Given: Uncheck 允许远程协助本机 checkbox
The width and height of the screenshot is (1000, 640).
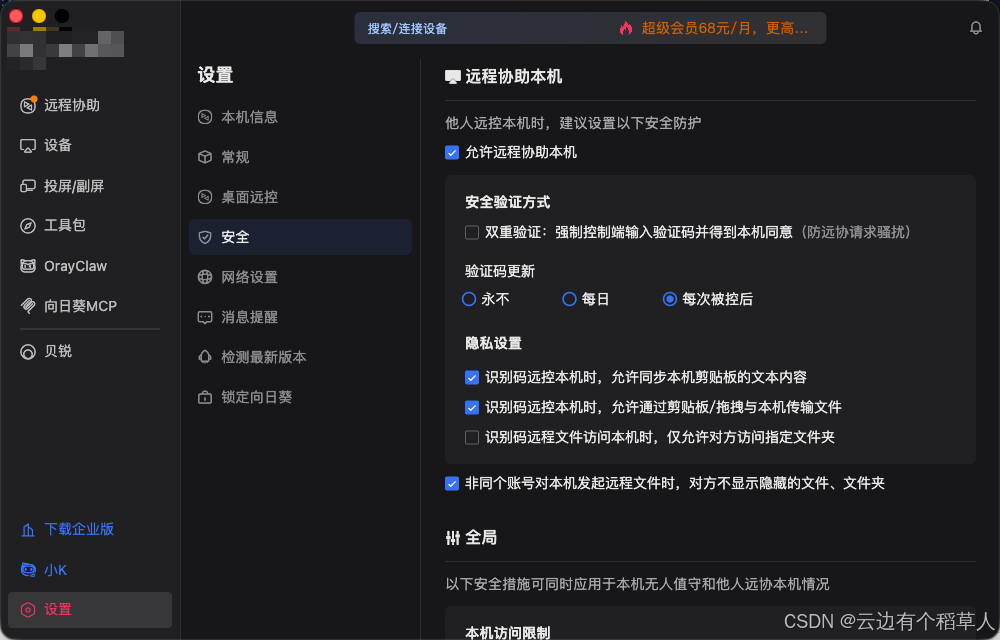Looking at the screenshot, I should coord(452,152).
